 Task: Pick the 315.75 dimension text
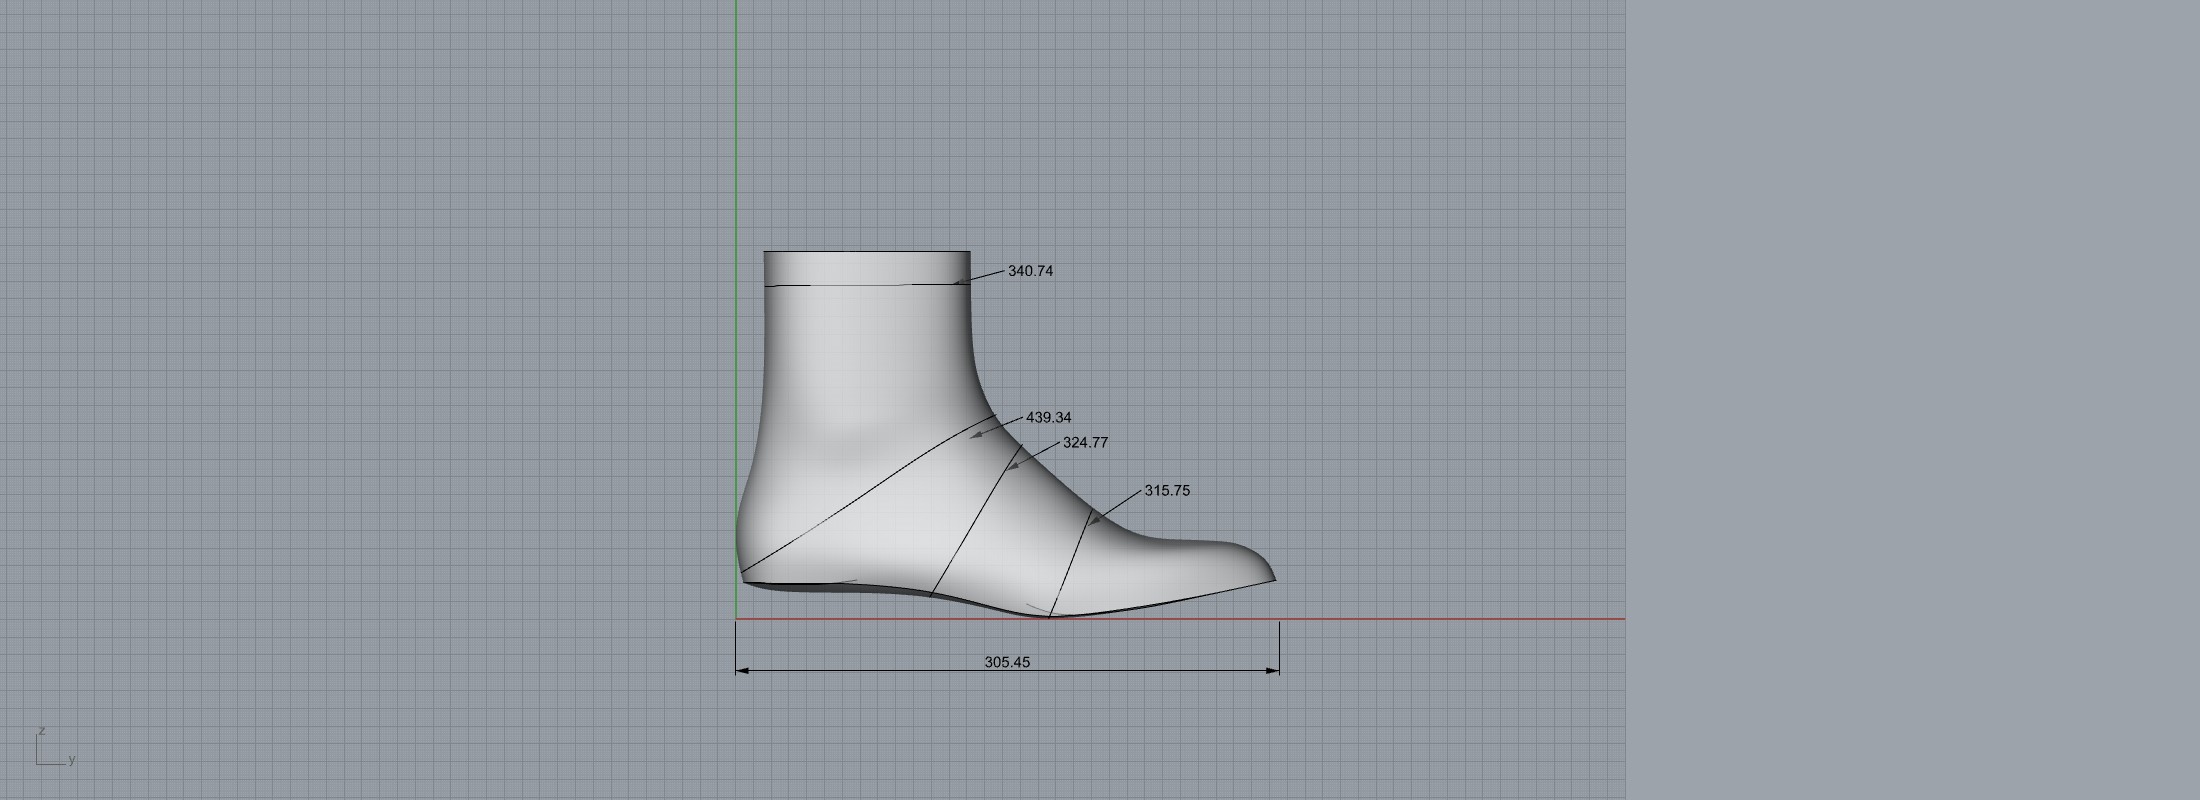pyautogui.click(x=1167, y=491)
